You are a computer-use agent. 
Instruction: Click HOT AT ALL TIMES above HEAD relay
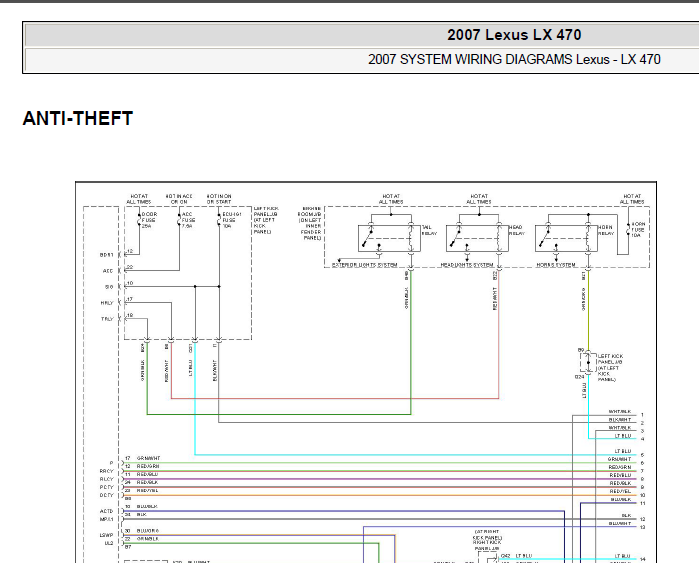tap(479, 199)
